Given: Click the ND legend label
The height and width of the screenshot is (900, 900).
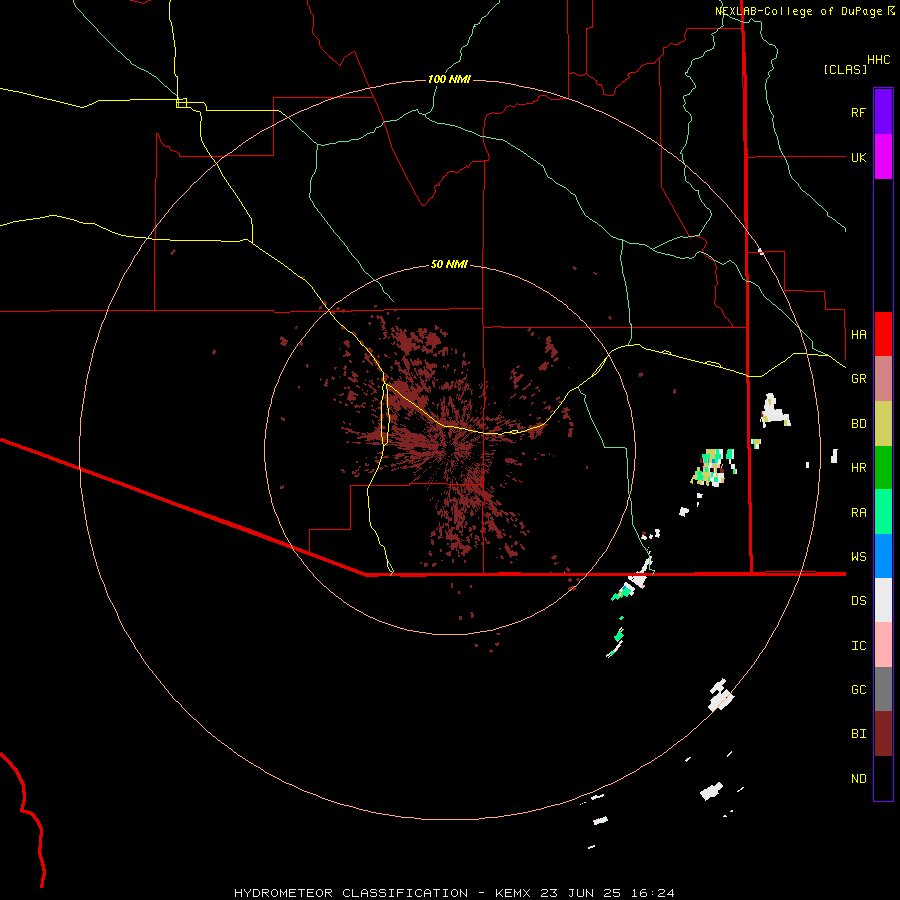Looking at the screenshot, I should click(858, 778).
